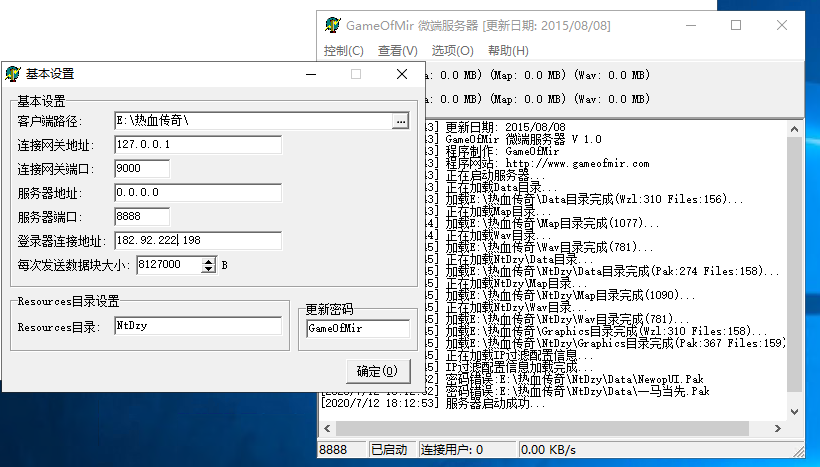Click the log vertical scrollbar down arrow

(794, 412)
